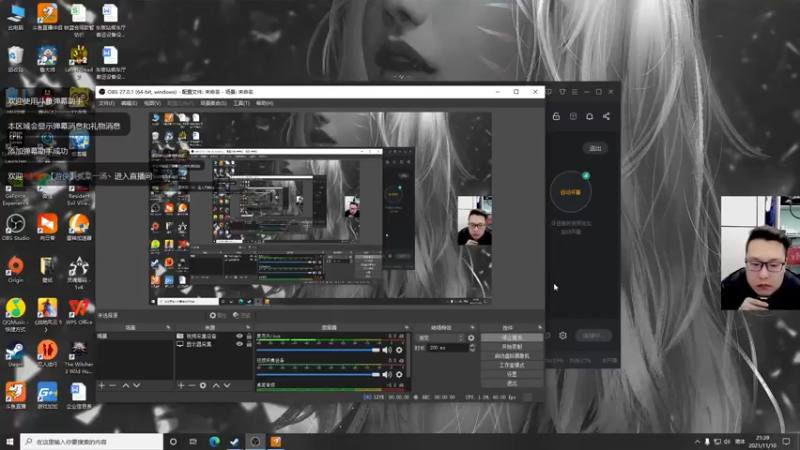The image size is (800, 450).
Task: Mute the second audio mixer channel
Action: click(387, 374)
